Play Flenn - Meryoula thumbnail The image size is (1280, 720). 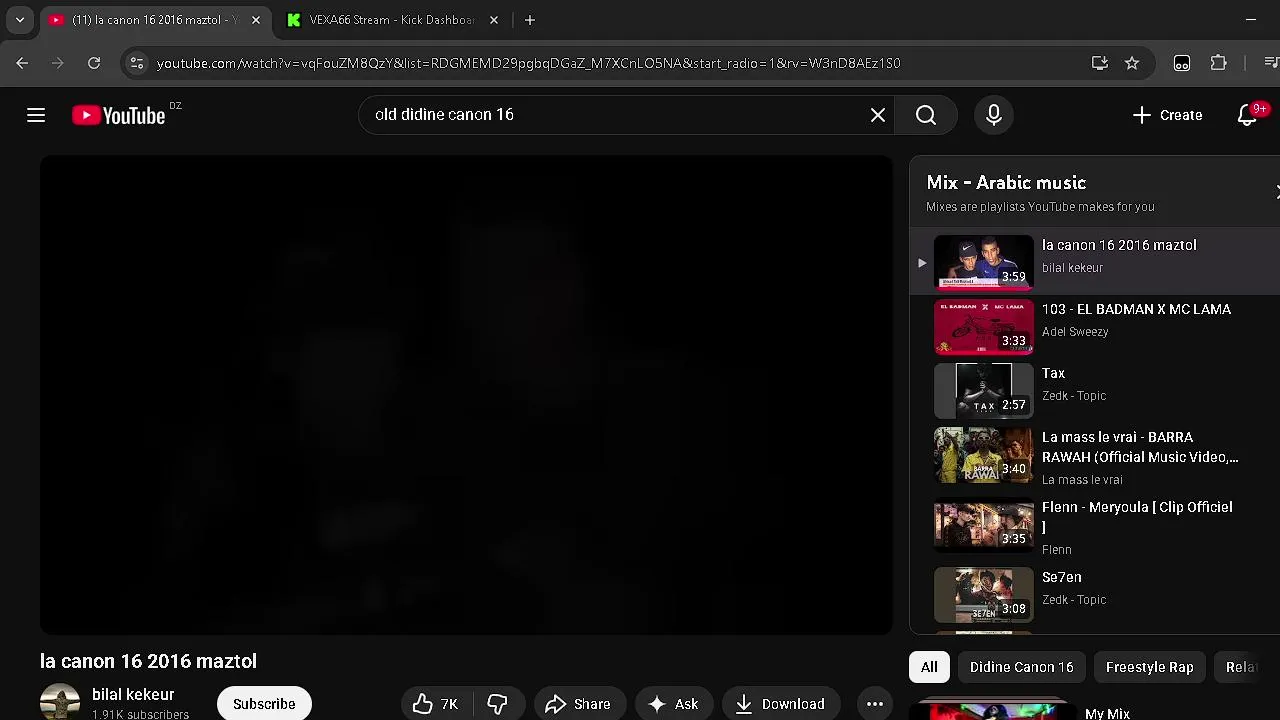(x=984, y=525)
